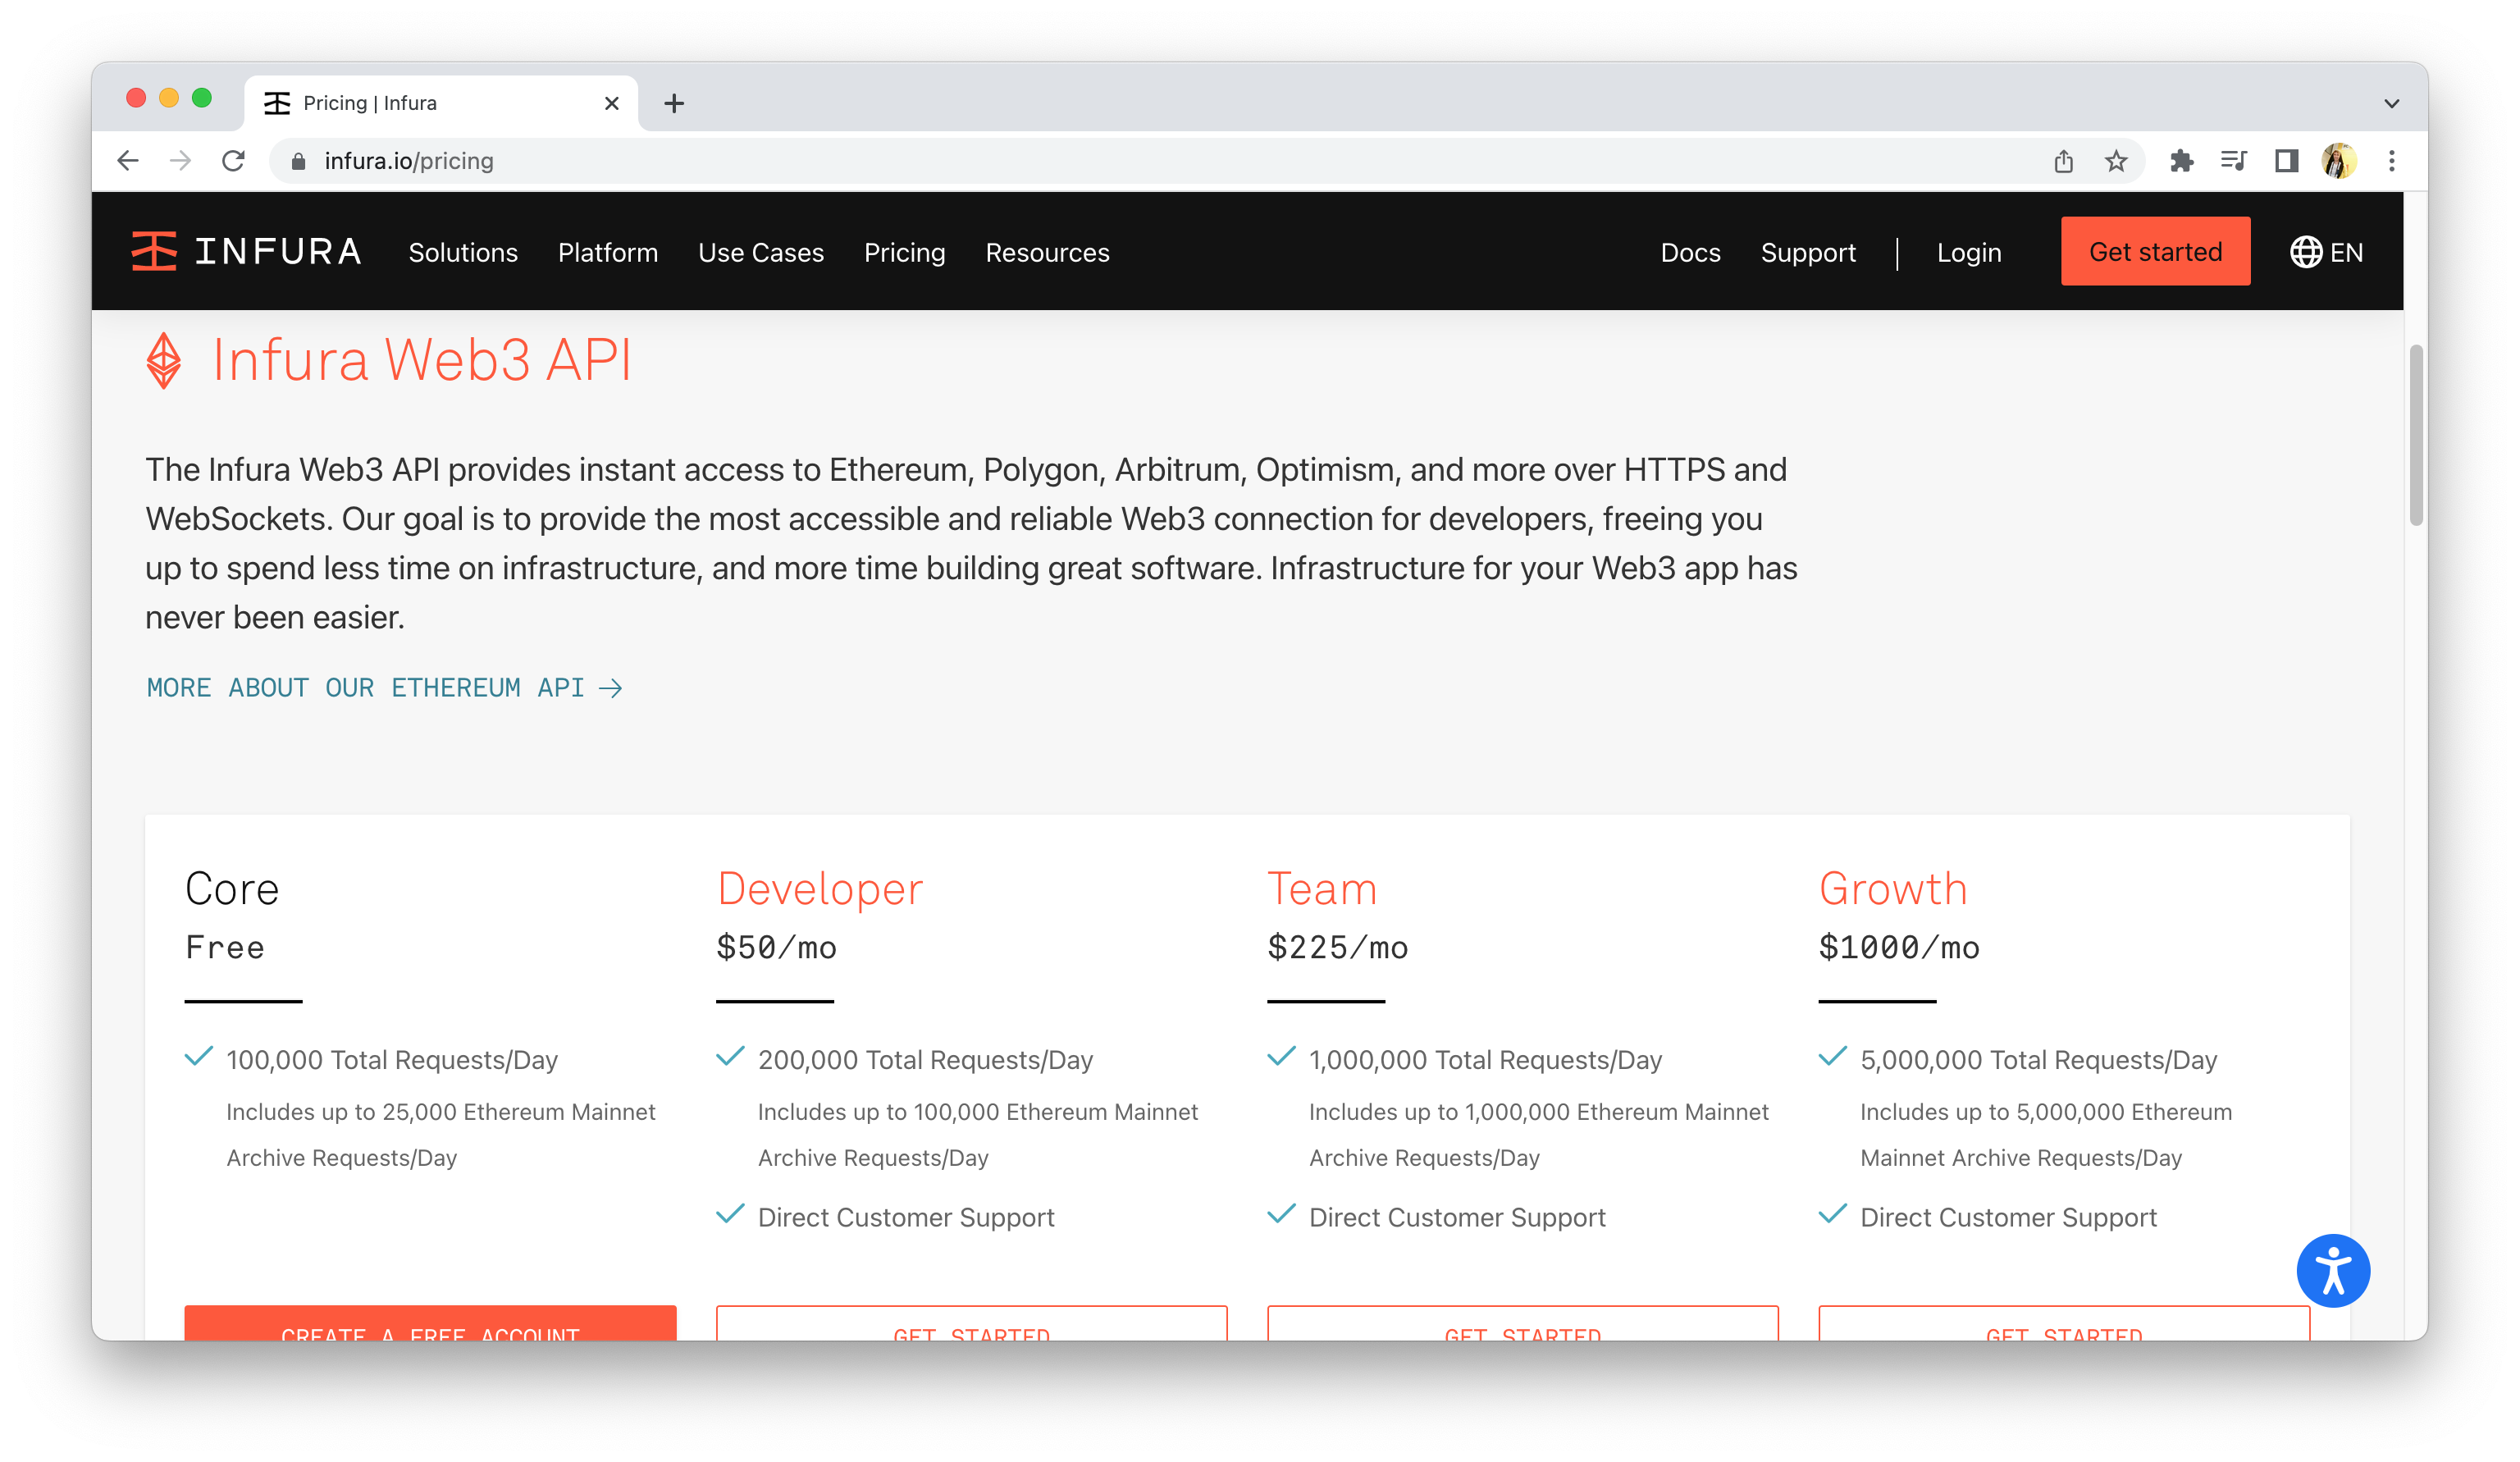Click the $1000/mo price text
This screenshot has height=1462, width=2520.
(1898, 947)
